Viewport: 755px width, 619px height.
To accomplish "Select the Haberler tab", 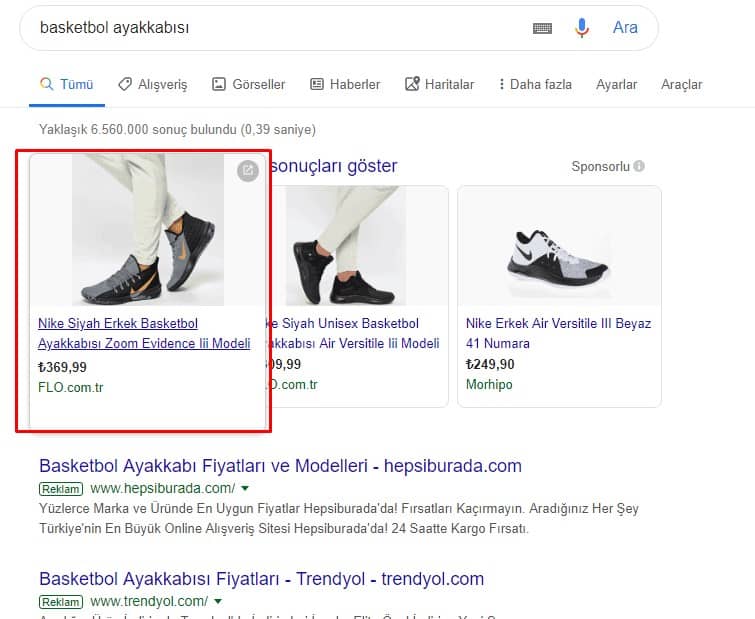I will point(345,85).
